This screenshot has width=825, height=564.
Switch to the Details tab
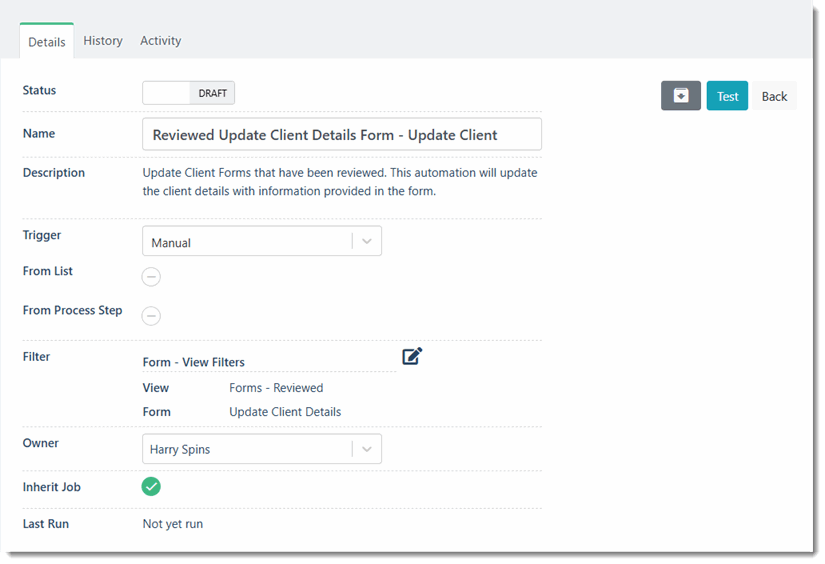(x=47, y=42)
